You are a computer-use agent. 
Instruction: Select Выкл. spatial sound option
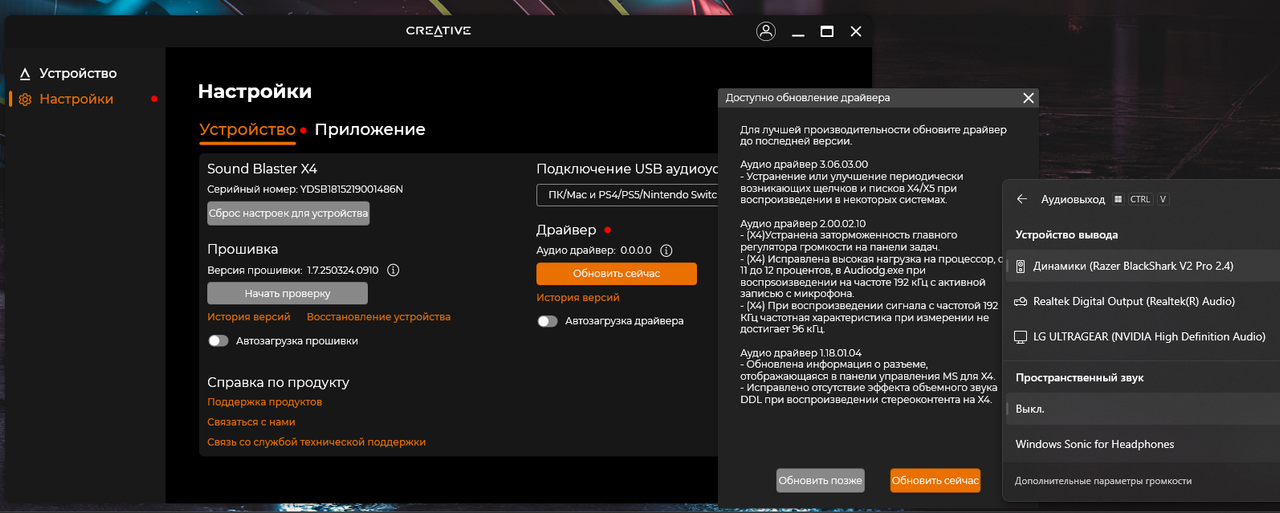tap(1143, 409)
